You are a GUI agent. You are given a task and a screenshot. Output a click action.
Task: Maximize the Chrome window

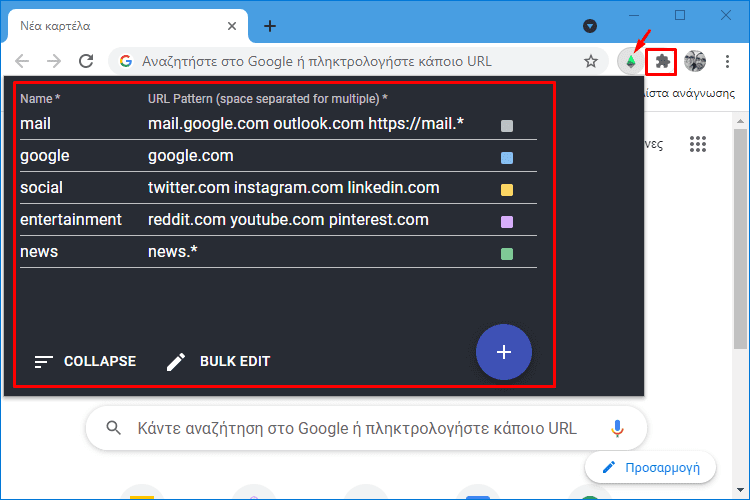(x=680, y=15)
